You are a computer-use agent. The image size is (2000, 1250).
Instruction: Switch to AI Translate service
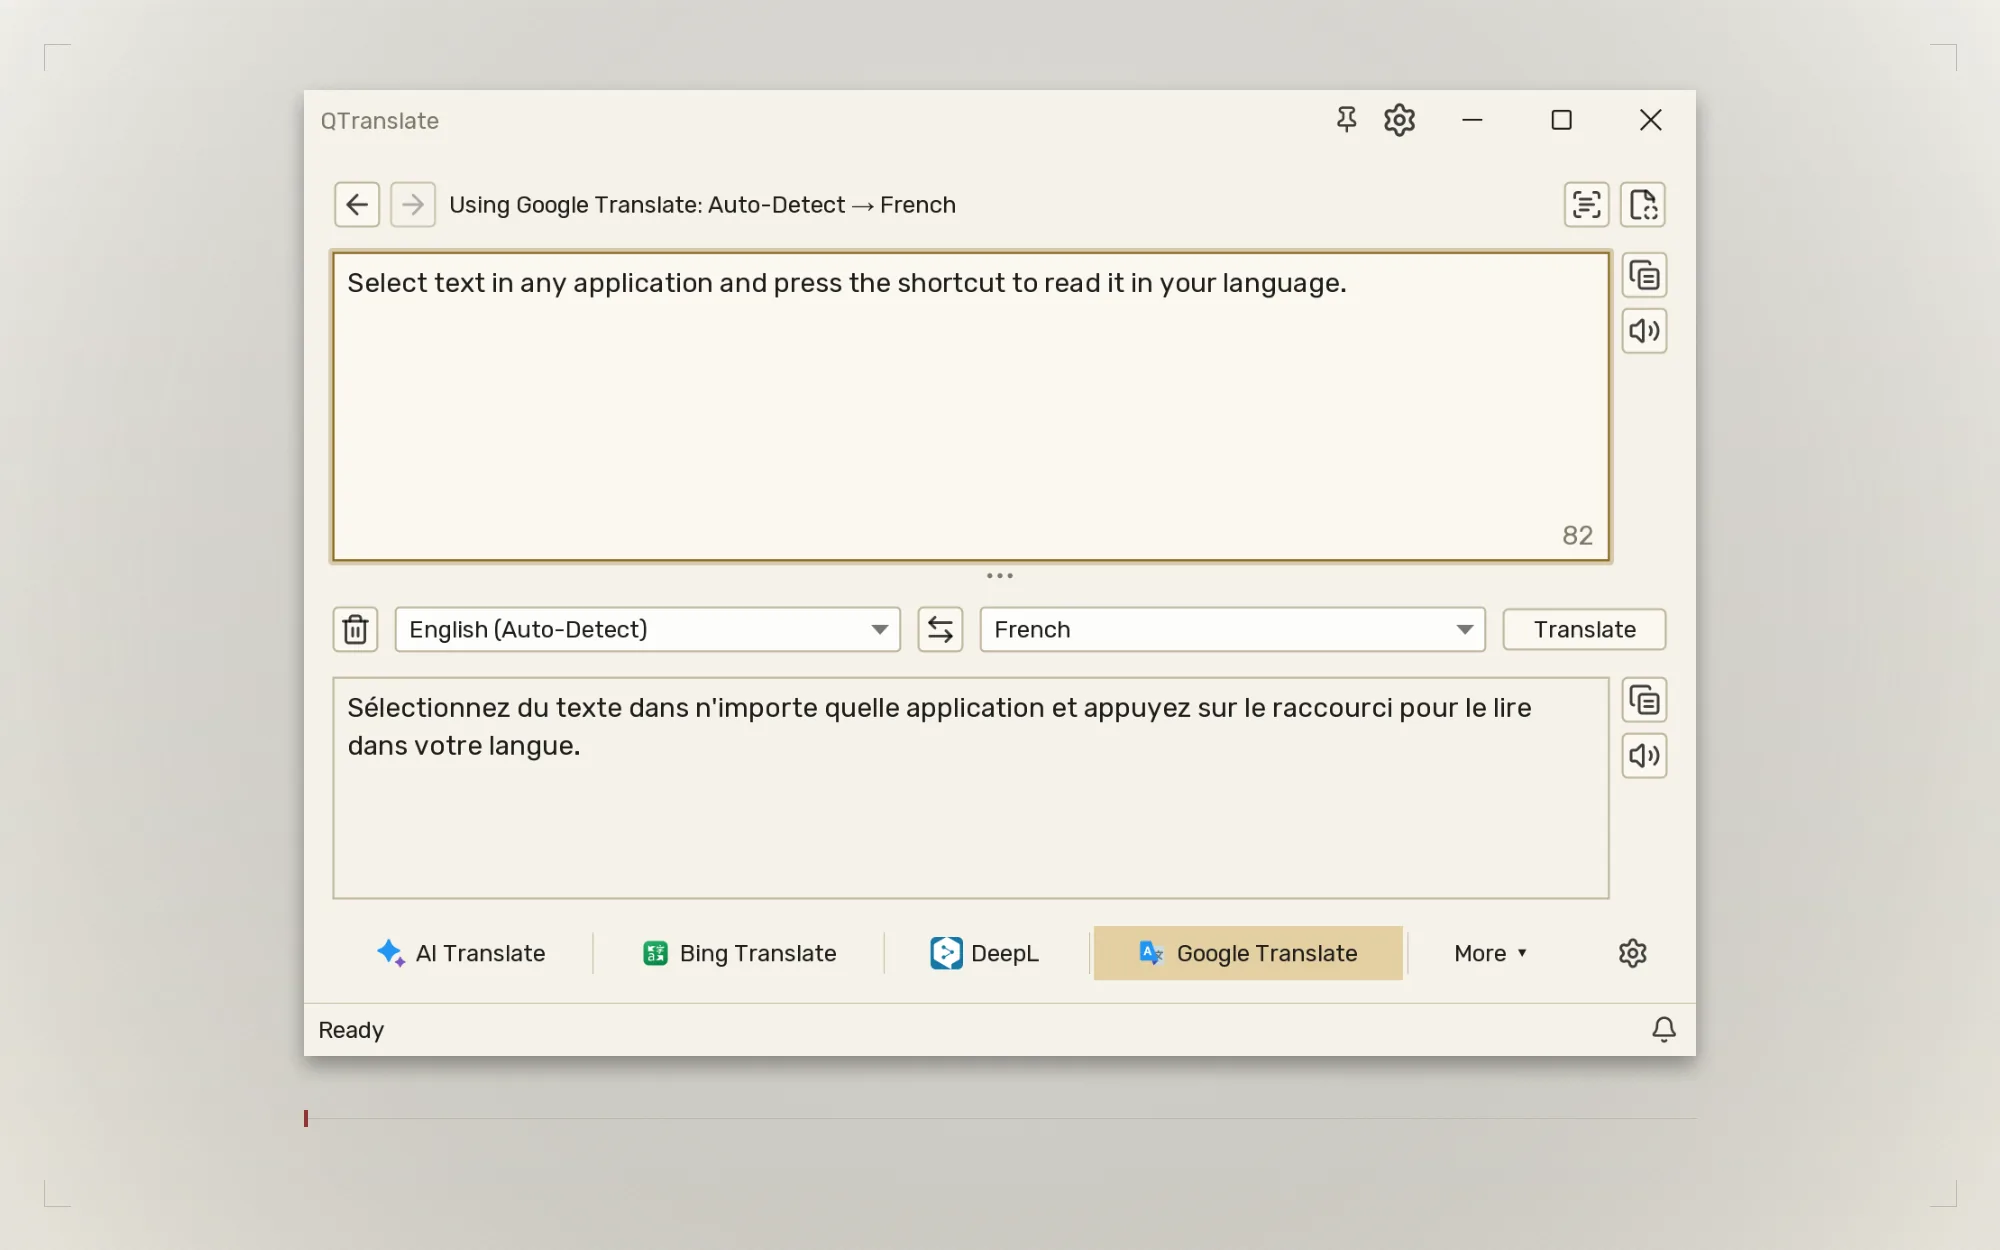tap(461, 953)
